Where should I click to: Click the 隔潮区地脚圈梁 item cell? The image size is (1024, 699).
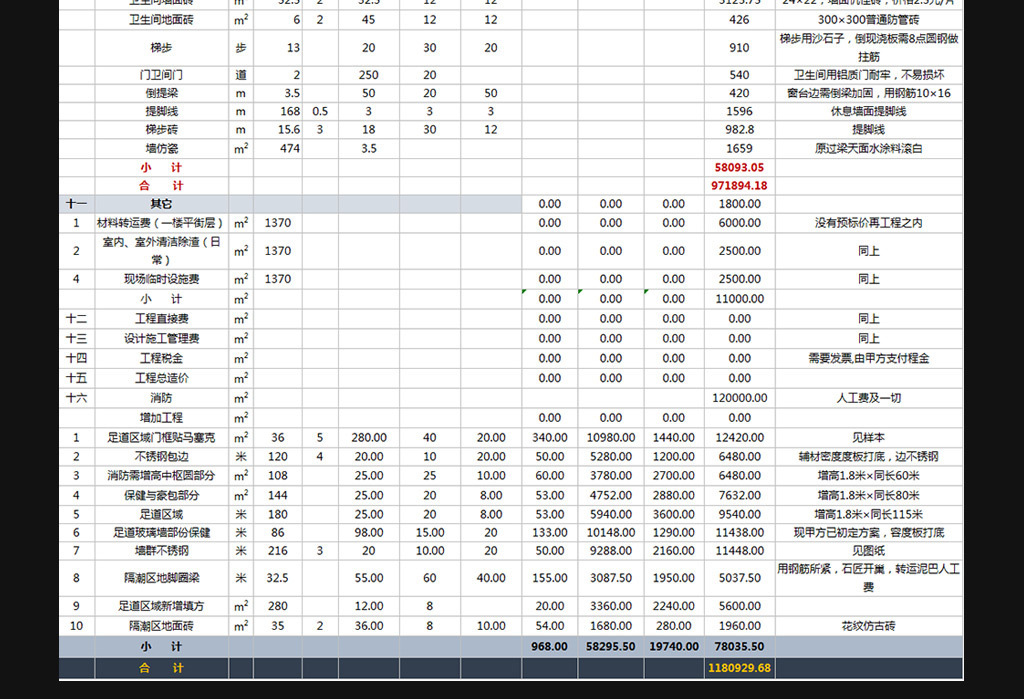[161, 578]
